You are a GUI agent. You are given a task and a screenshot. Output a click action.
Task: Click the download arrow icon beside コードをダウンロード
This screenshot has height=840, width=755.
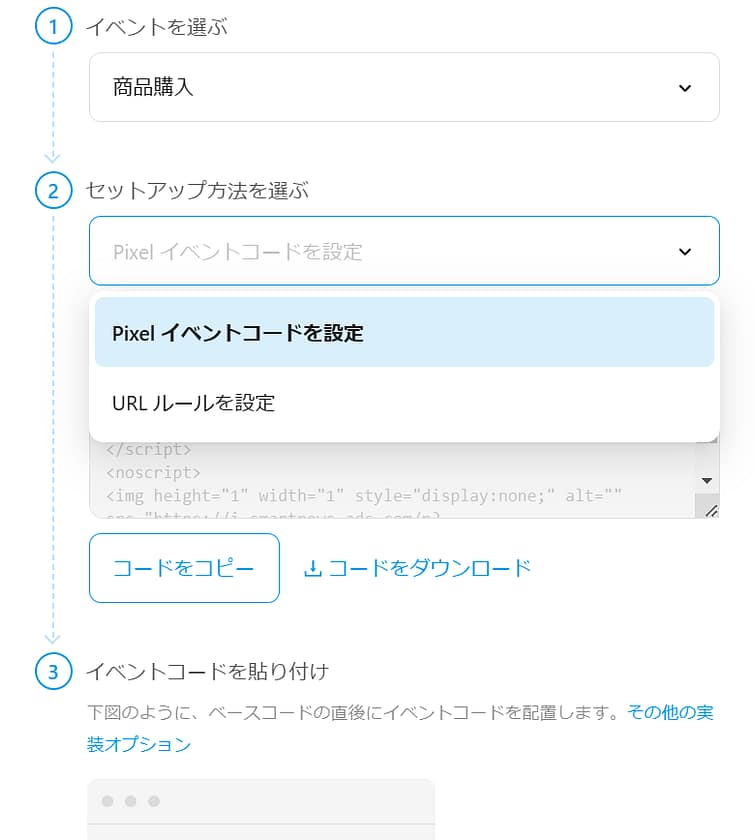pyautogui.click(x=313, y=569)
